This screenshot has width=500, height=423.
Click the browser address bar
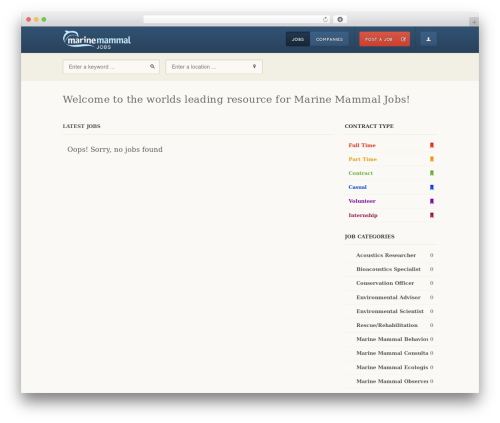click(x=237, y=19)
